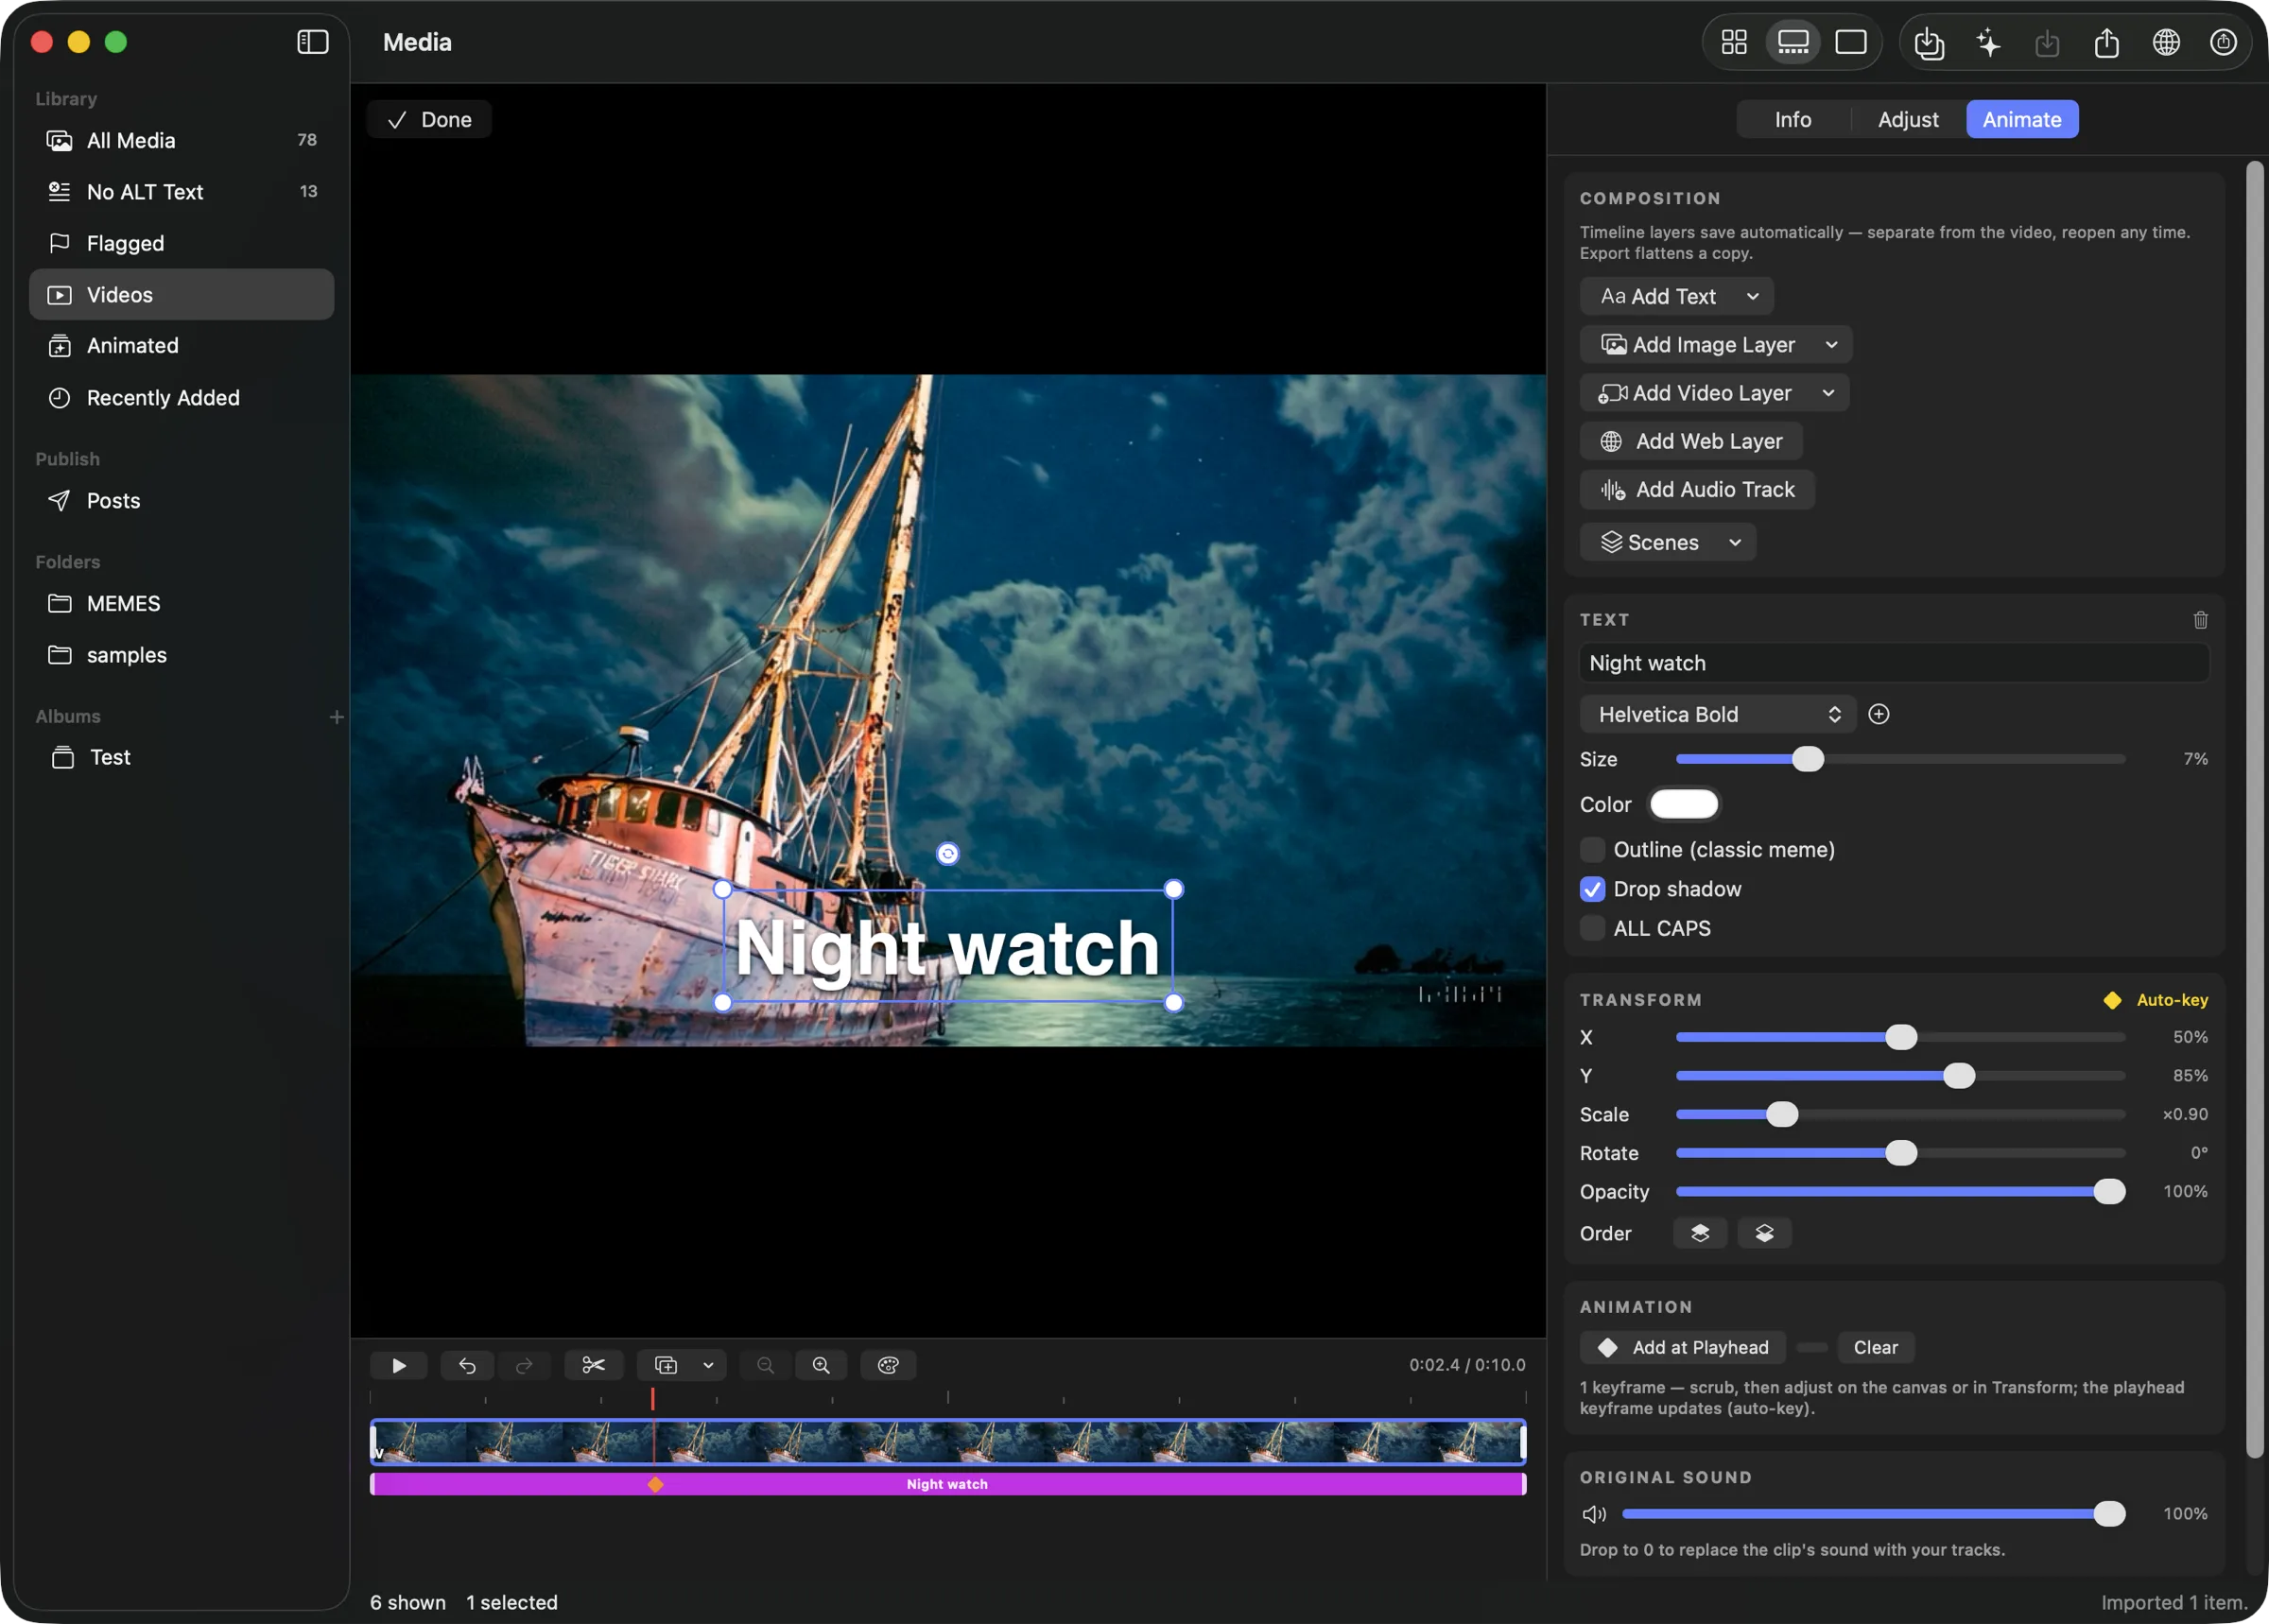Open the No ALT Text list
The image size is (2269, 1624).
coord(181,191)
